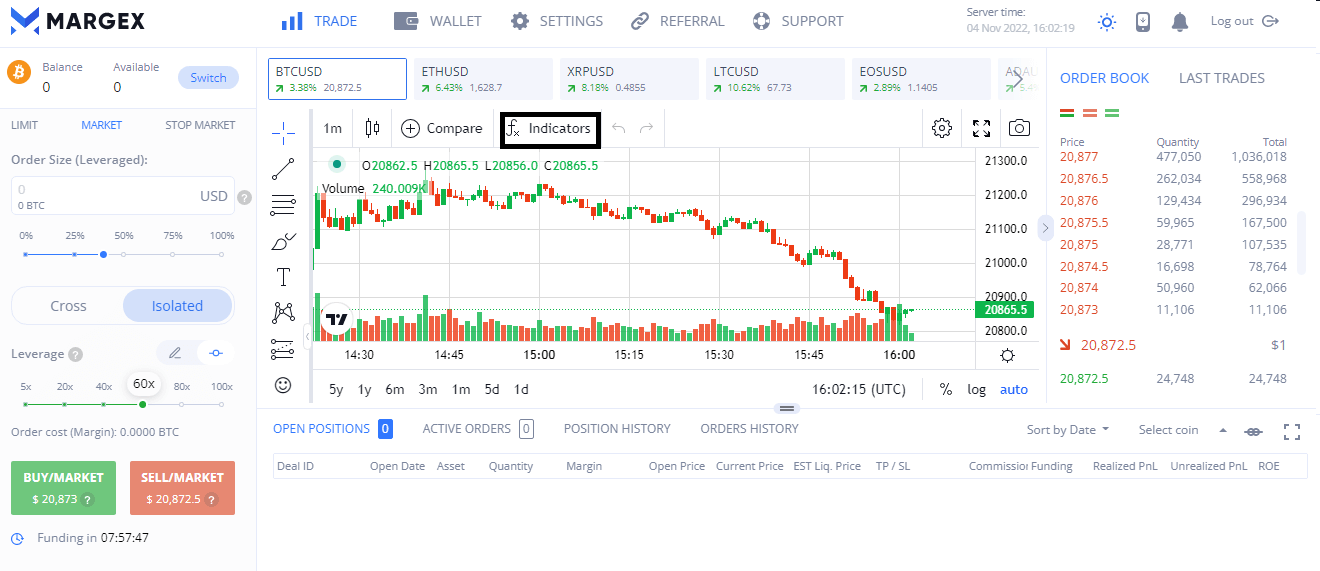Click the notifications bell icon
Screen dimensions: 1320x571
coord(1180,21)
